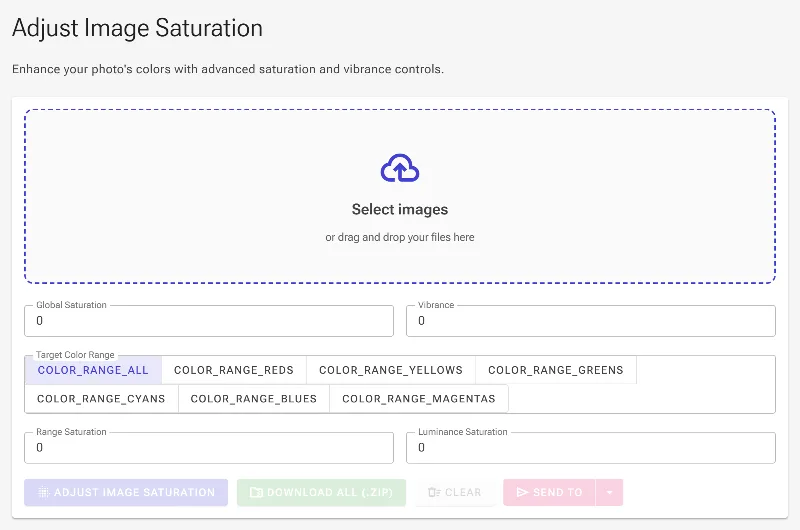Select the COLOR_RANGE_GREENS option
The height and width of the screenshot is (530, 800).
tap(556, 370)
